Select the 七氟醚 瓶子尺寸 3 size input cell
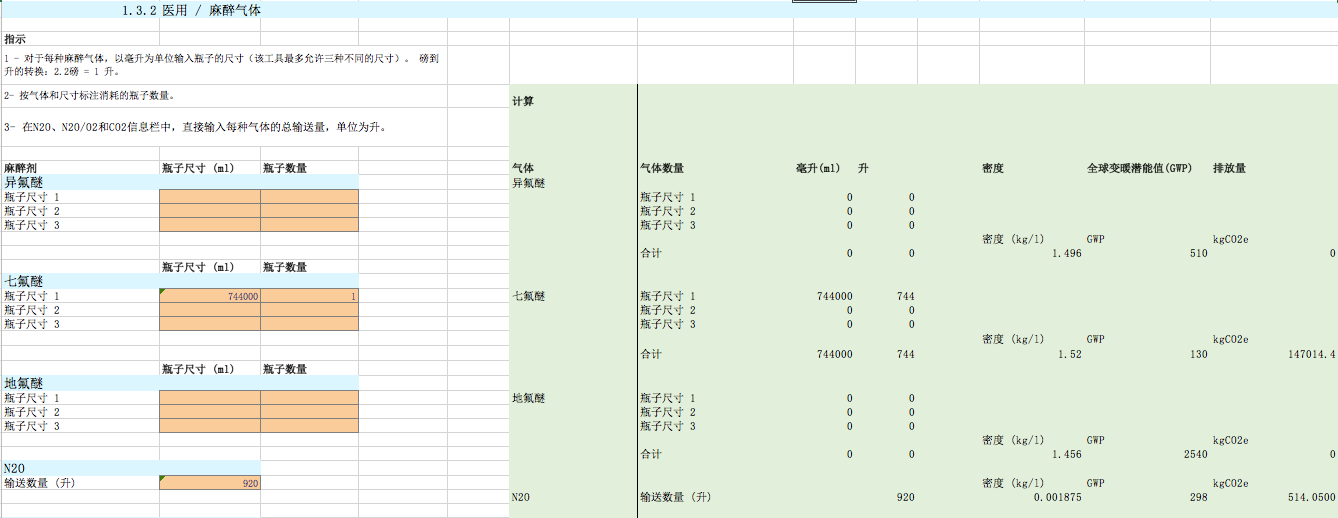Viewport: 1338px width, 518px height. [210, 324]
